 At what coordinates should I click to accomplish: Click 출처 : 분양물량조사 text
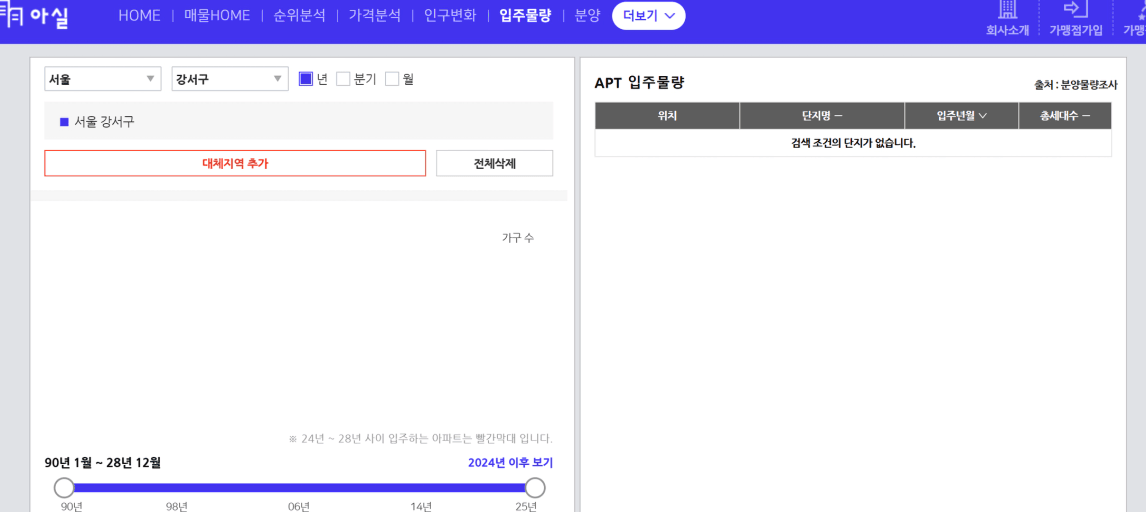(x=1076, y=85)
